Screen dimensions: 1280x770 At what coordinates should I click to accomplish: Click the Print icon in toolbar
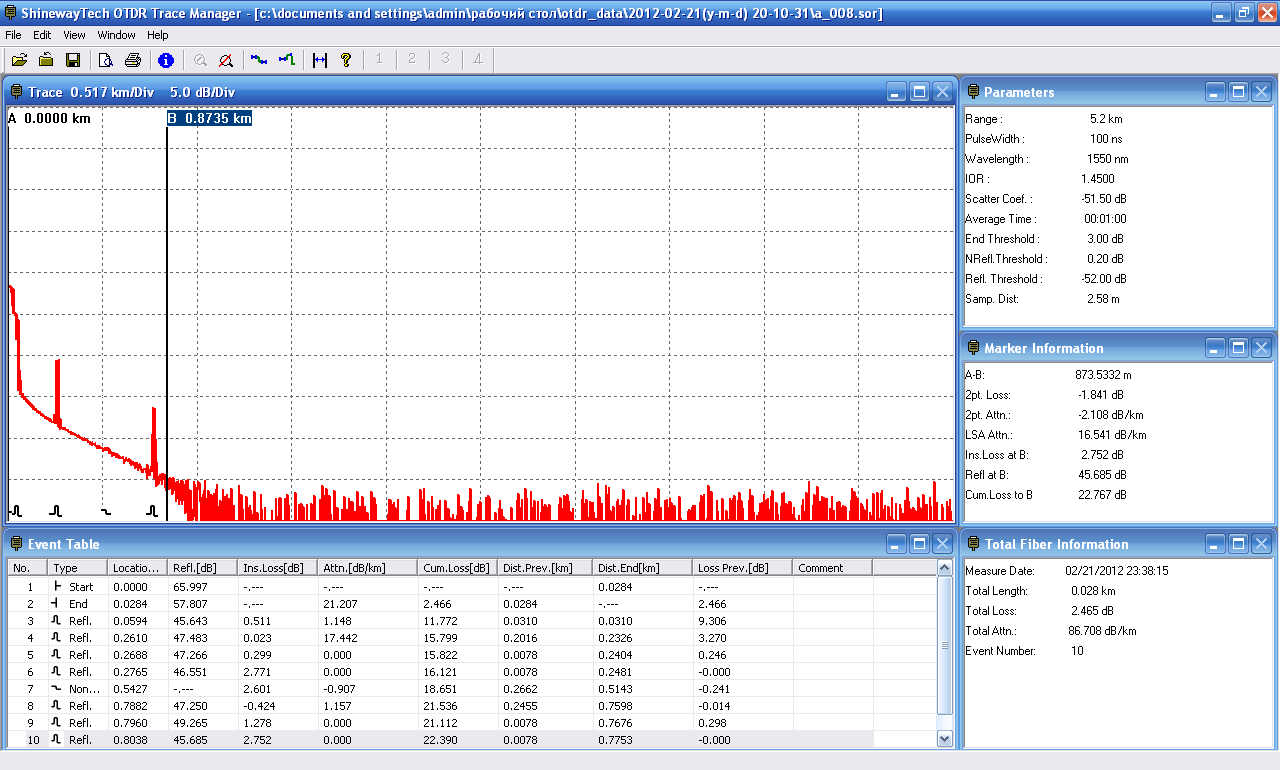pos(132,60)
